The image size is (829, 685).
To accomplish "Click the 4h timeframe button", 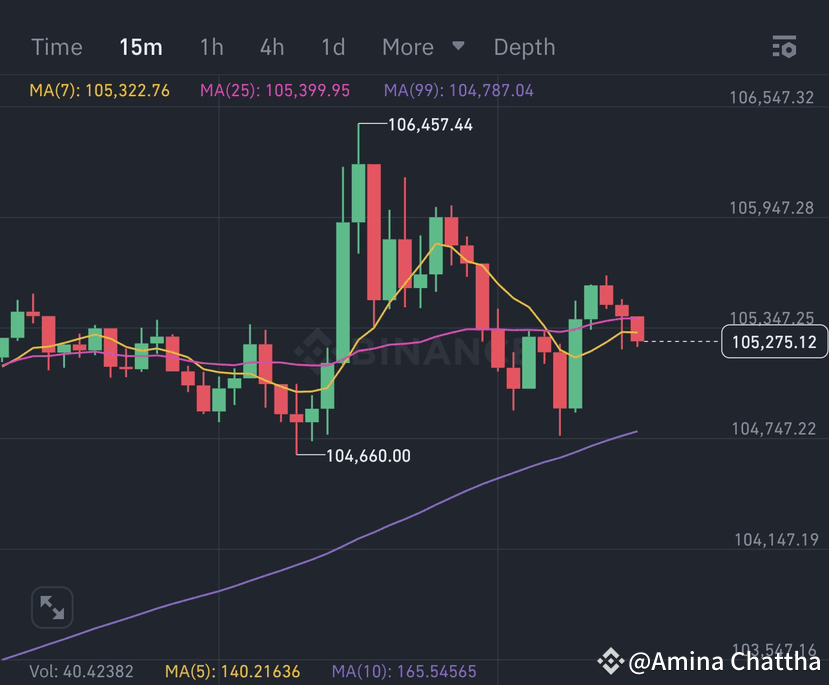I will (271, 47).
